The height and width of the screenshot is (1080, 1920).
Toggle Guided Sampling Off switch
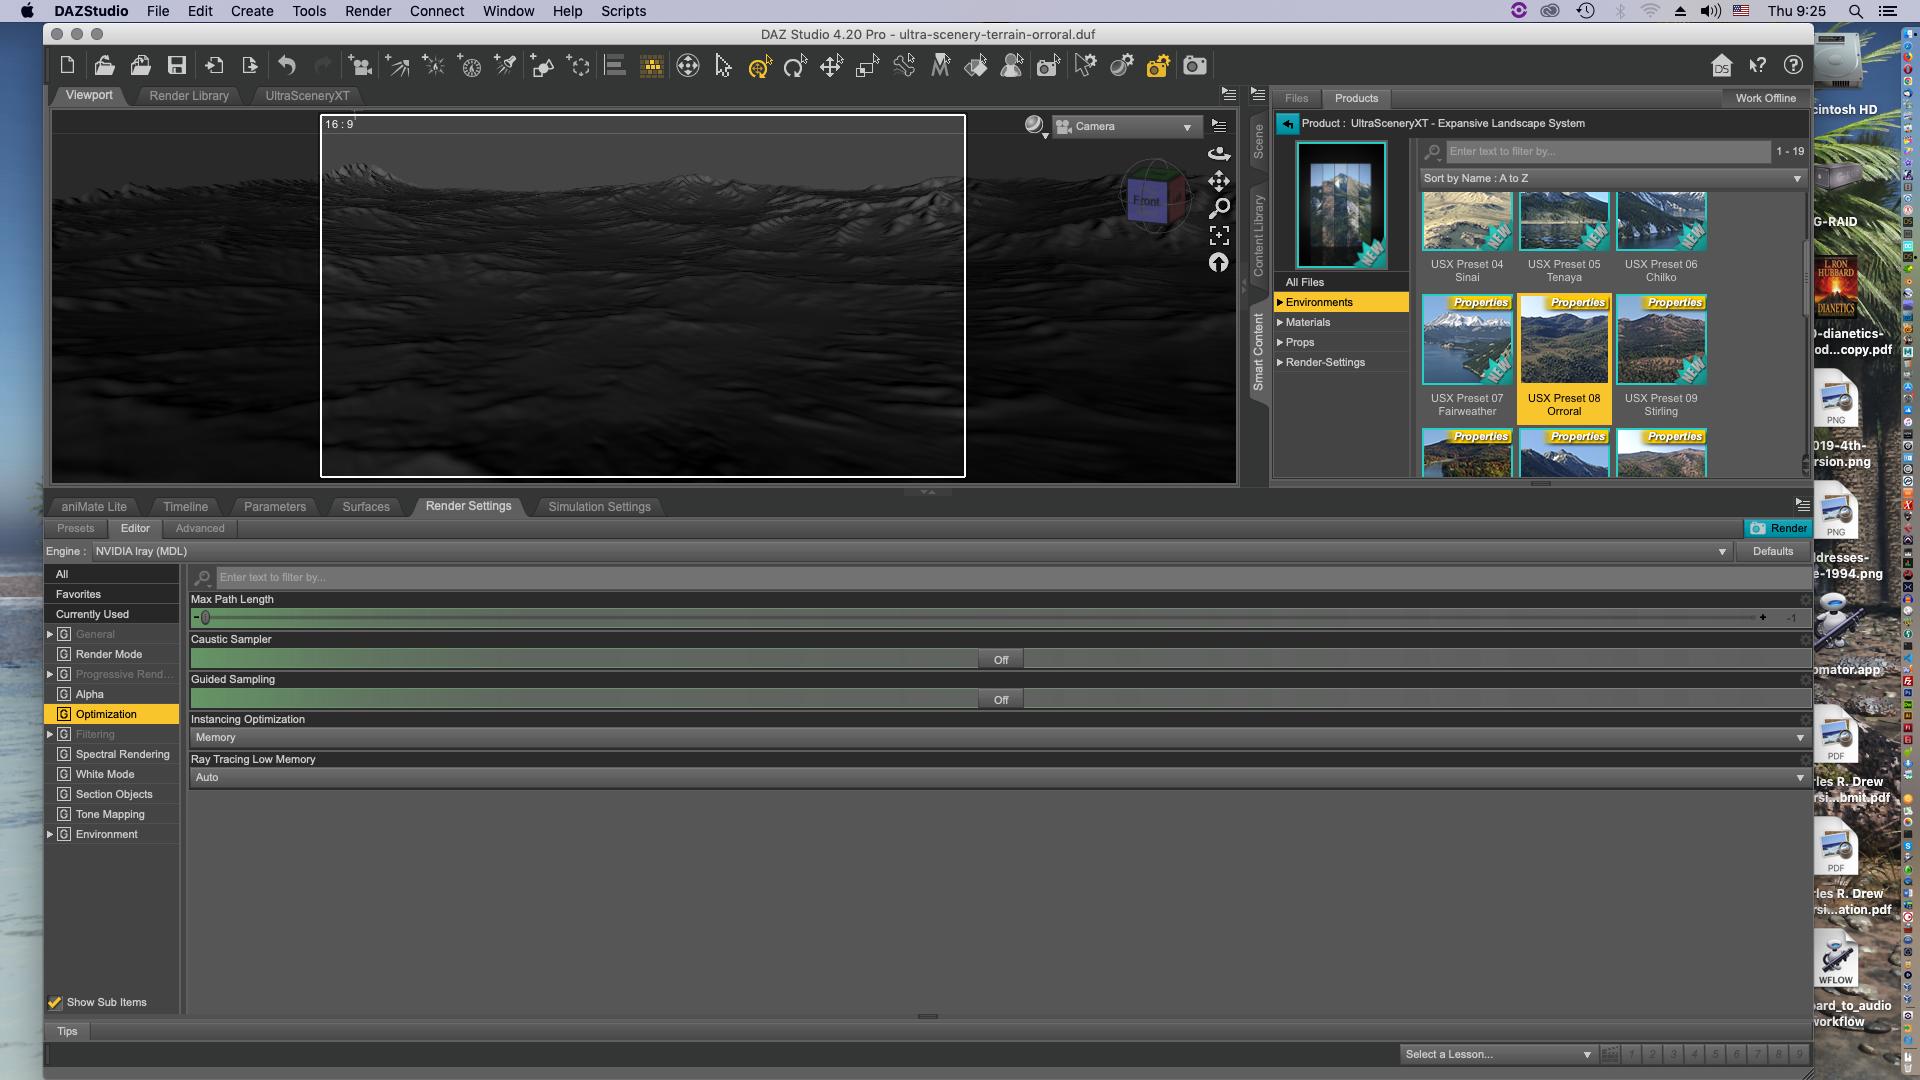1001,700
